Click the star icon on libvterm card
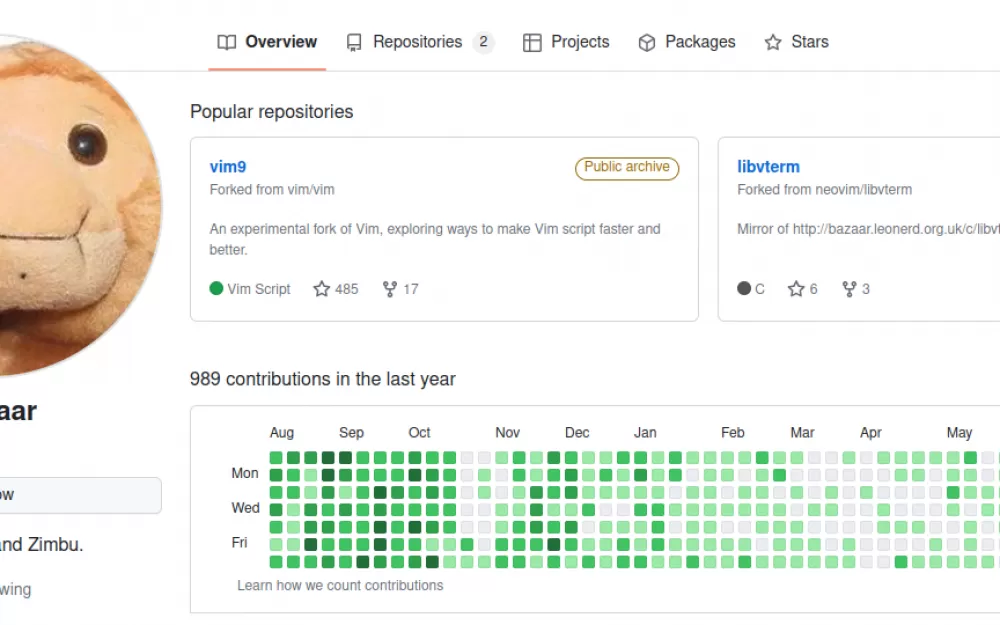Screen dimensions: 1000x625 tap(796, 289)
